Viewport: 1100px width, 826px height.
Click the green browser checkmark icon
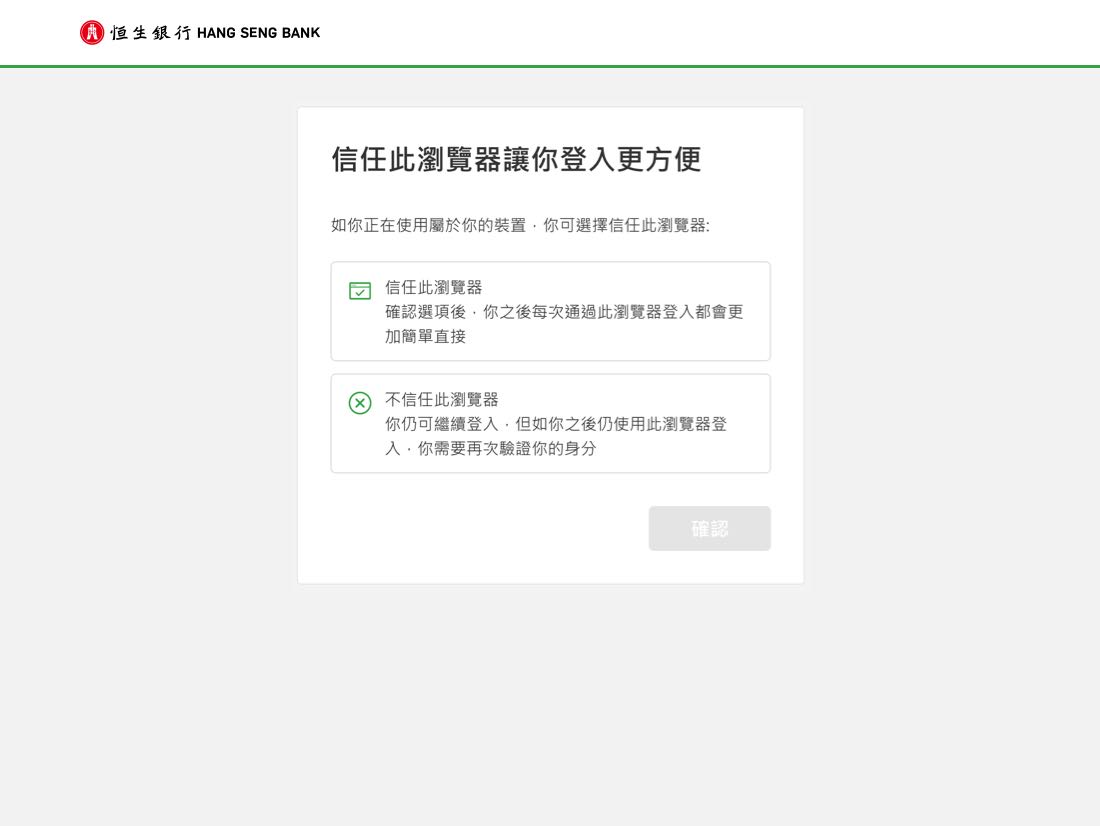360,291
